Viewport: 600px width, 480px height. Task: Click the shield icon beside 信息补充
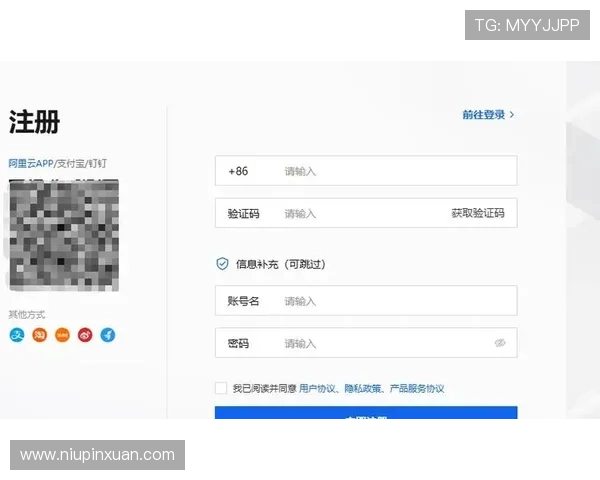point(222,264)
